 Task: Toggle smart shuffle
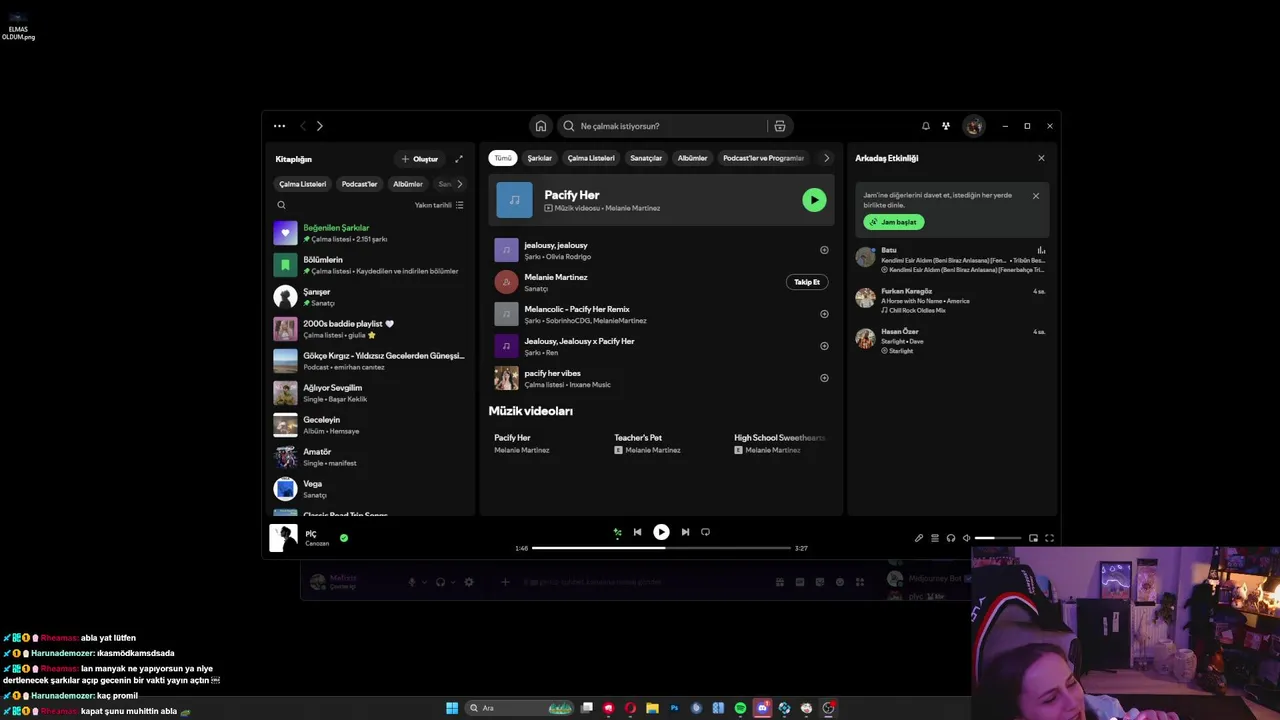[x=618, y=533]
